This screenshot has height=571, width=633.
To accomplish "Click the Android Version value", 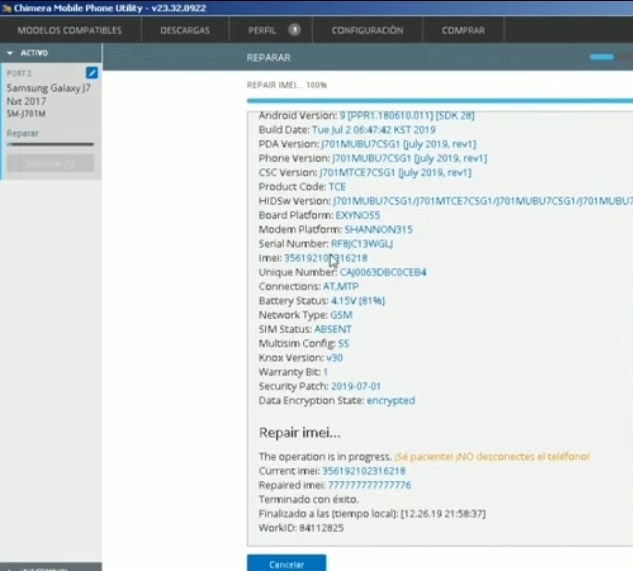I will coord(407,115).
